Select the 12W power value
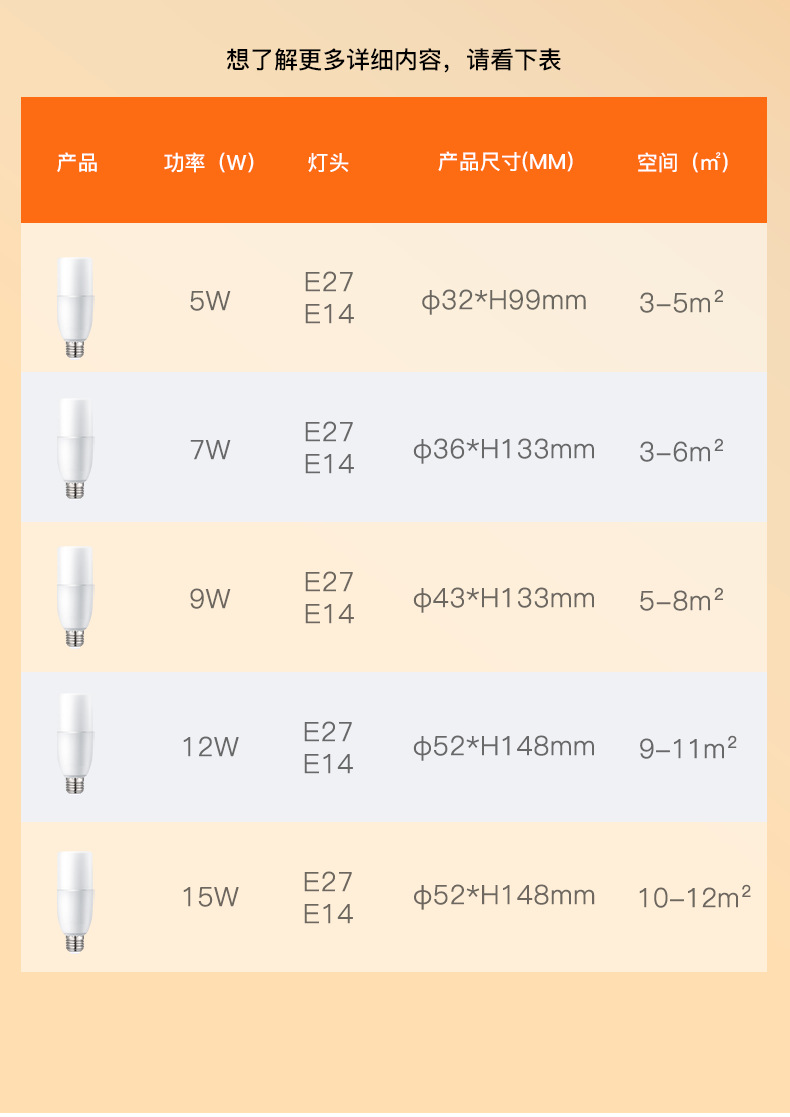The width and height of the screenshot is (790, 1117). click(210, 747)
